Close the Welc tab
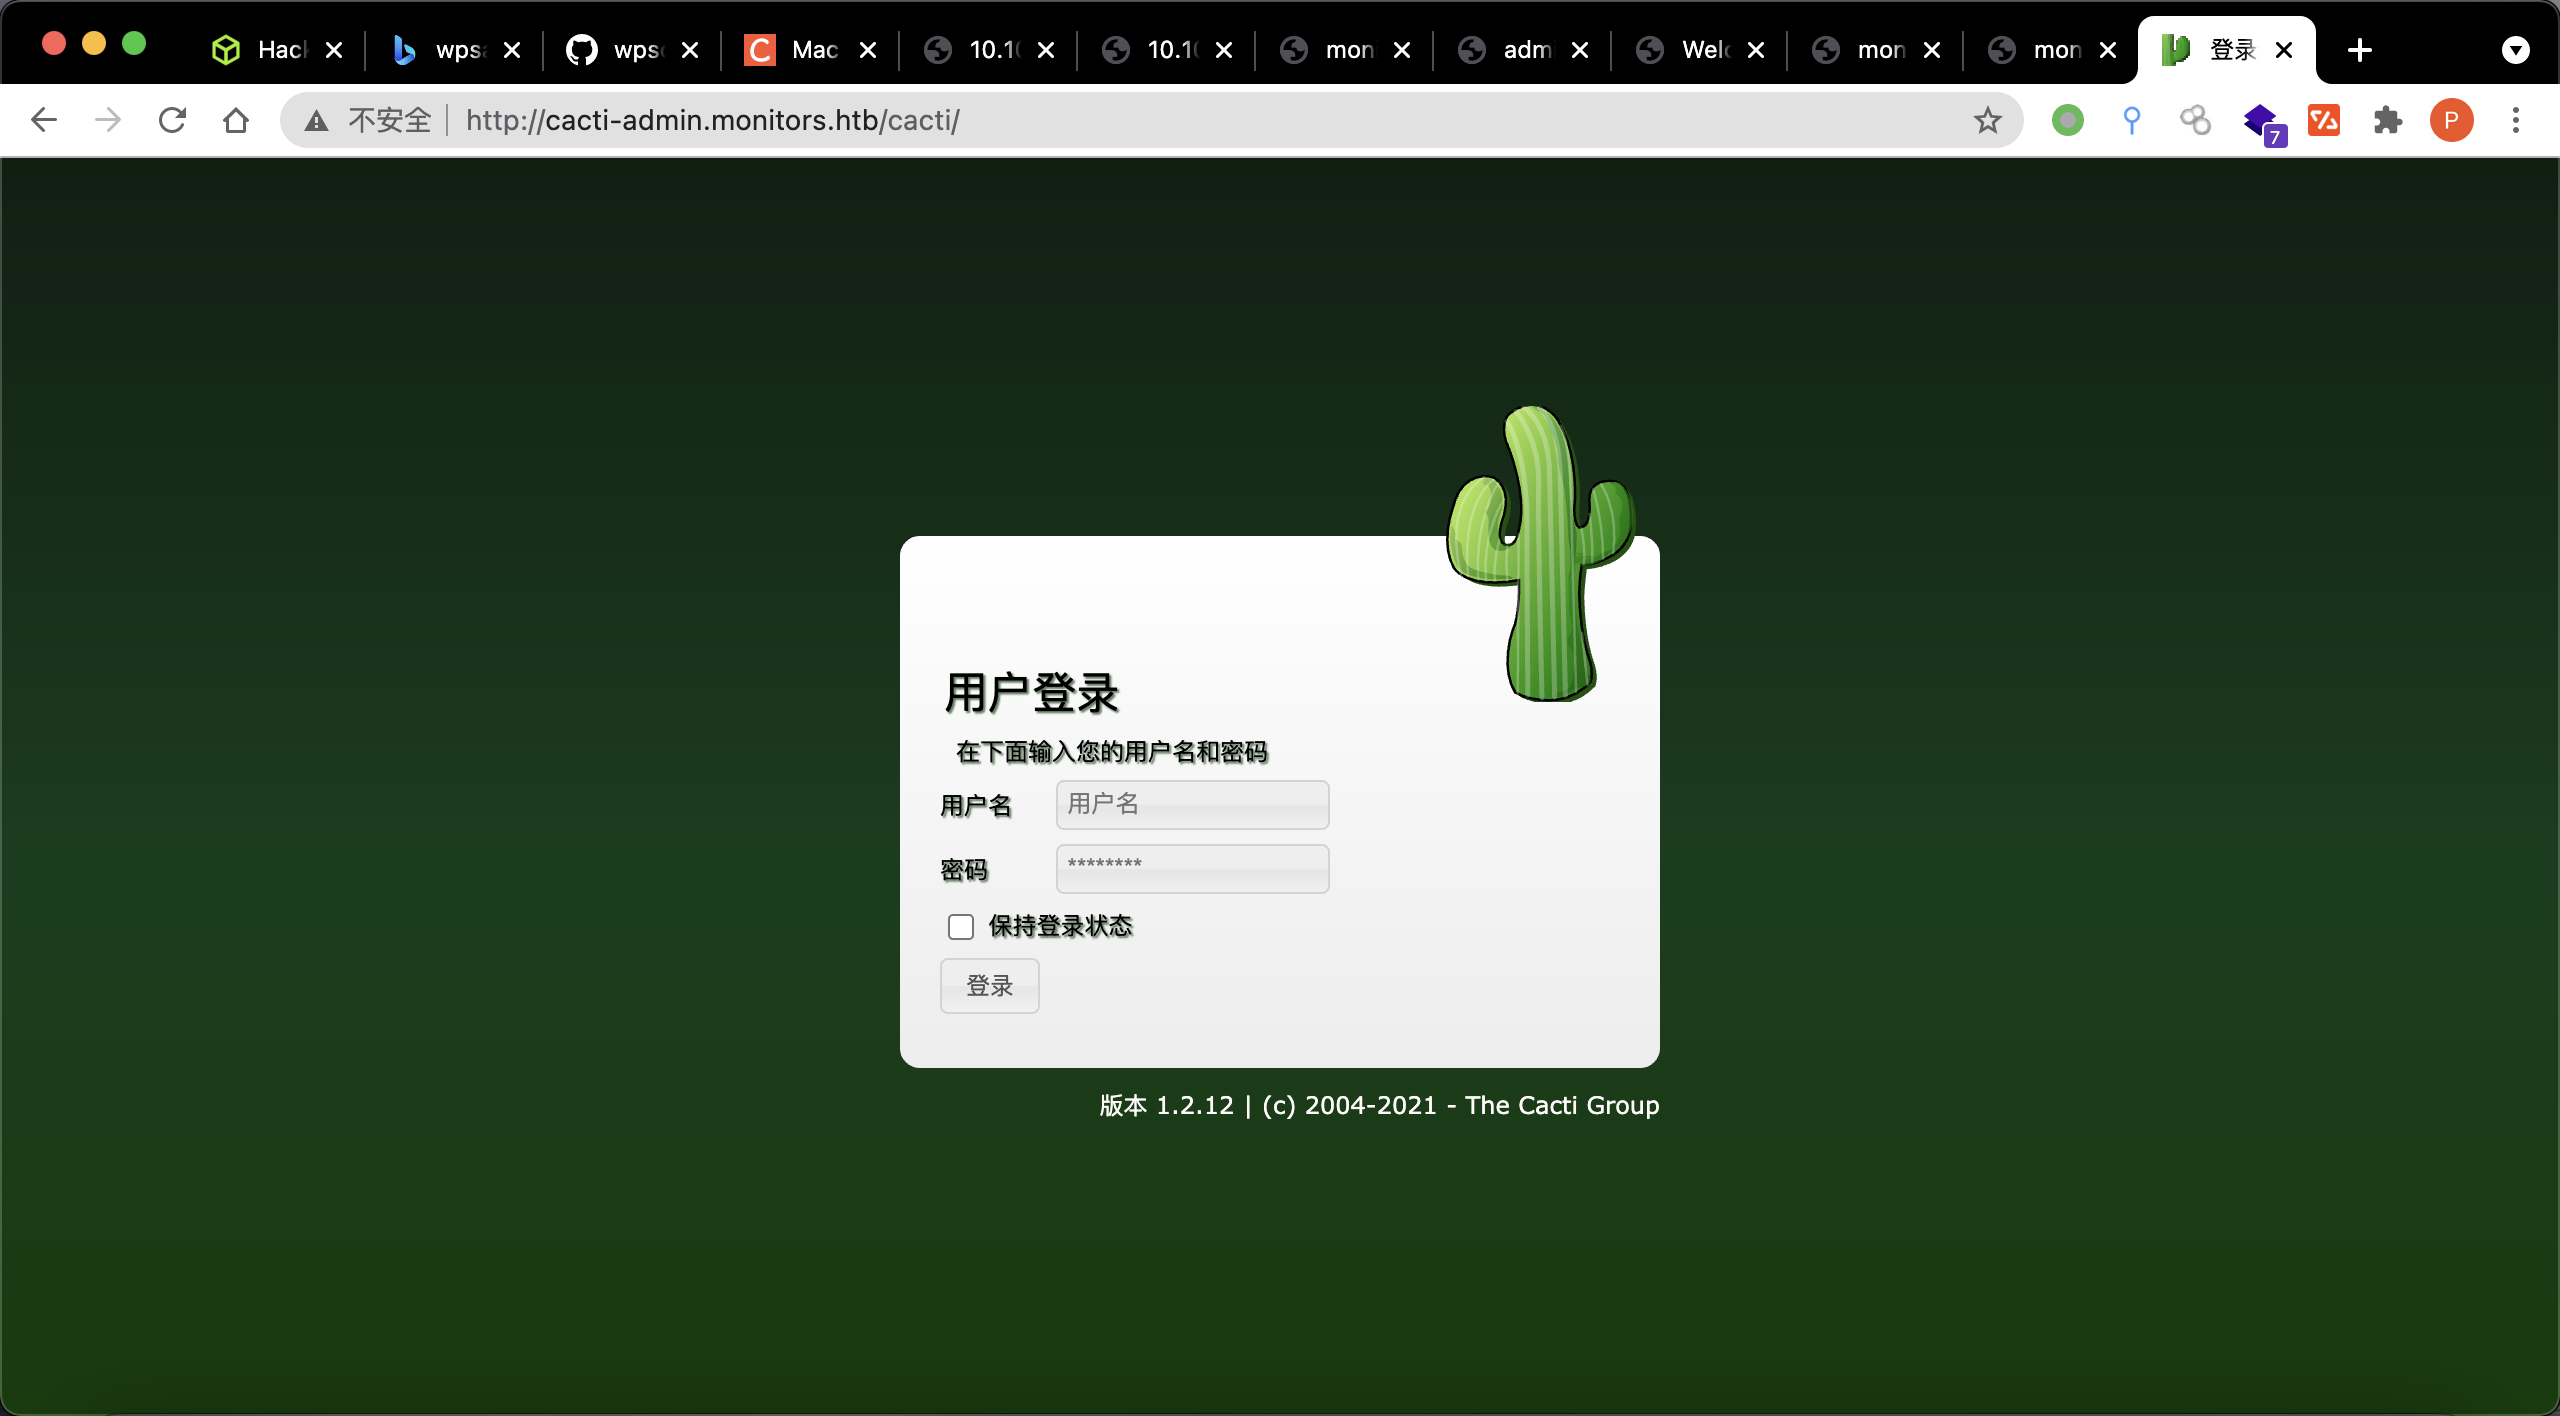2560x1416 pixels. (1756, 50)
